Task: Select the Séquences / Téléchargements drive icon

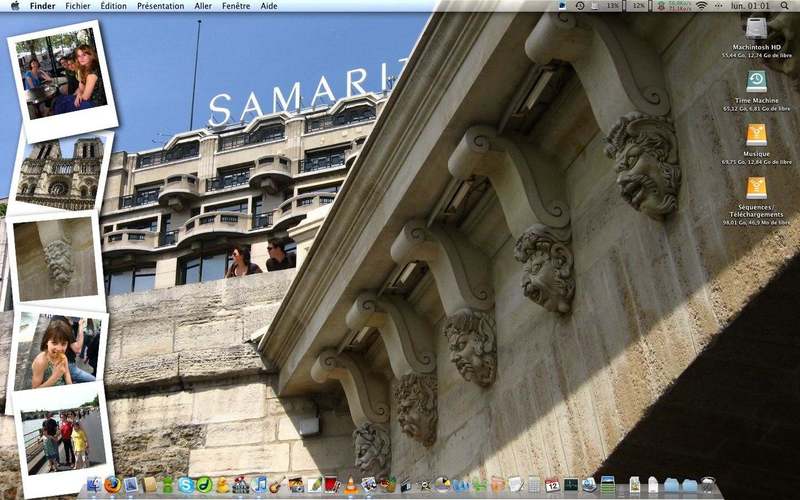Action: pyautogui.click(x=756, y=188)
